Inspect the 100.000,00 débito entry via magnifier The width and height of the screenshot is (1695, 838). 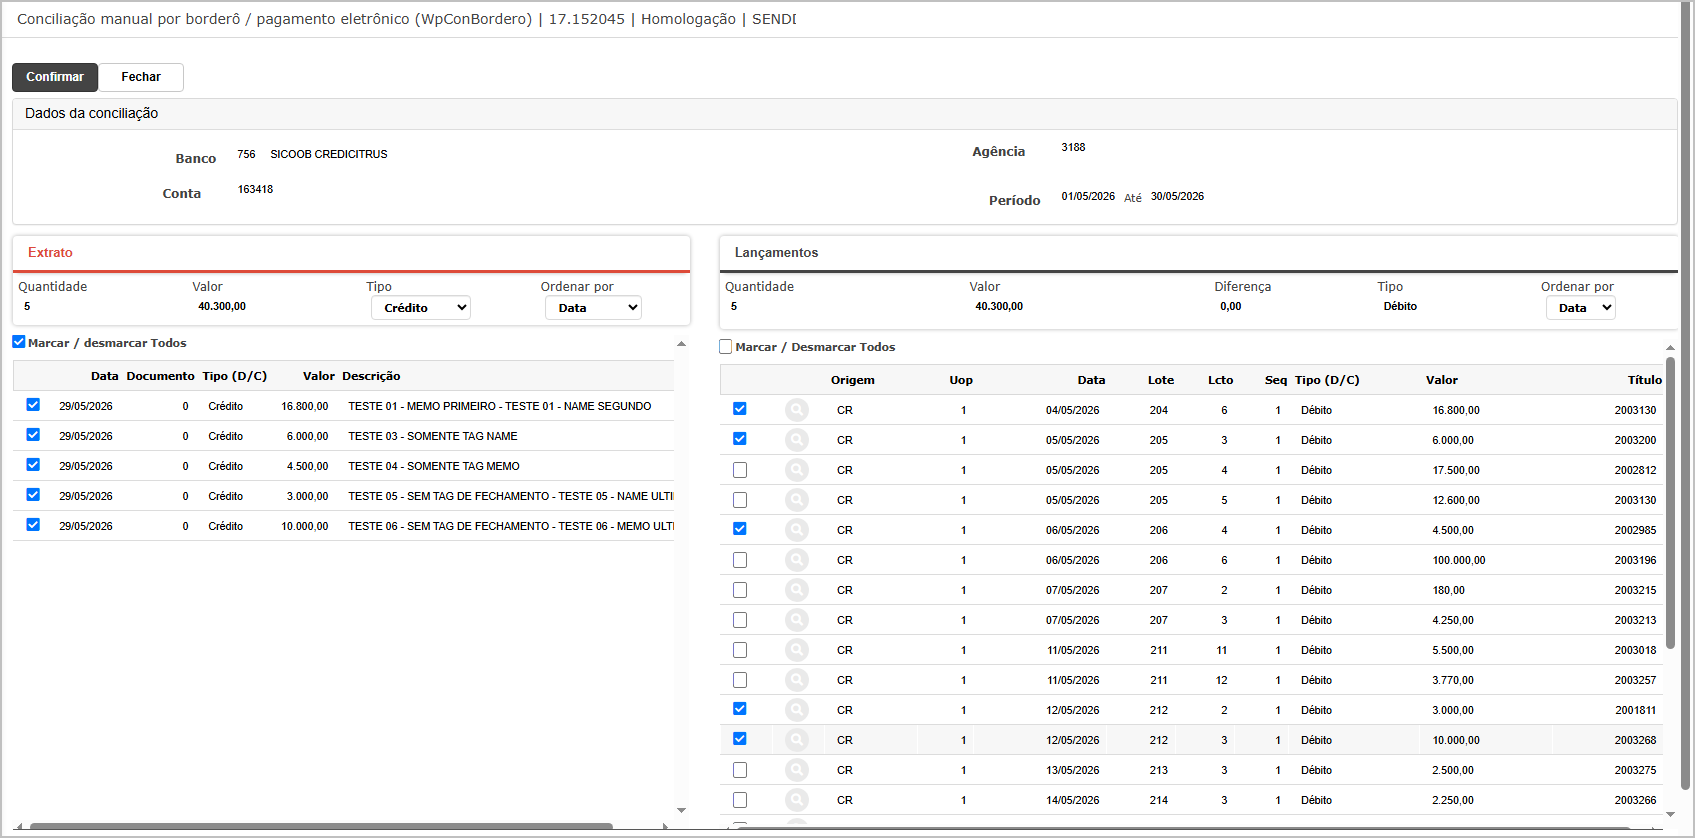(x=796, y=560)
